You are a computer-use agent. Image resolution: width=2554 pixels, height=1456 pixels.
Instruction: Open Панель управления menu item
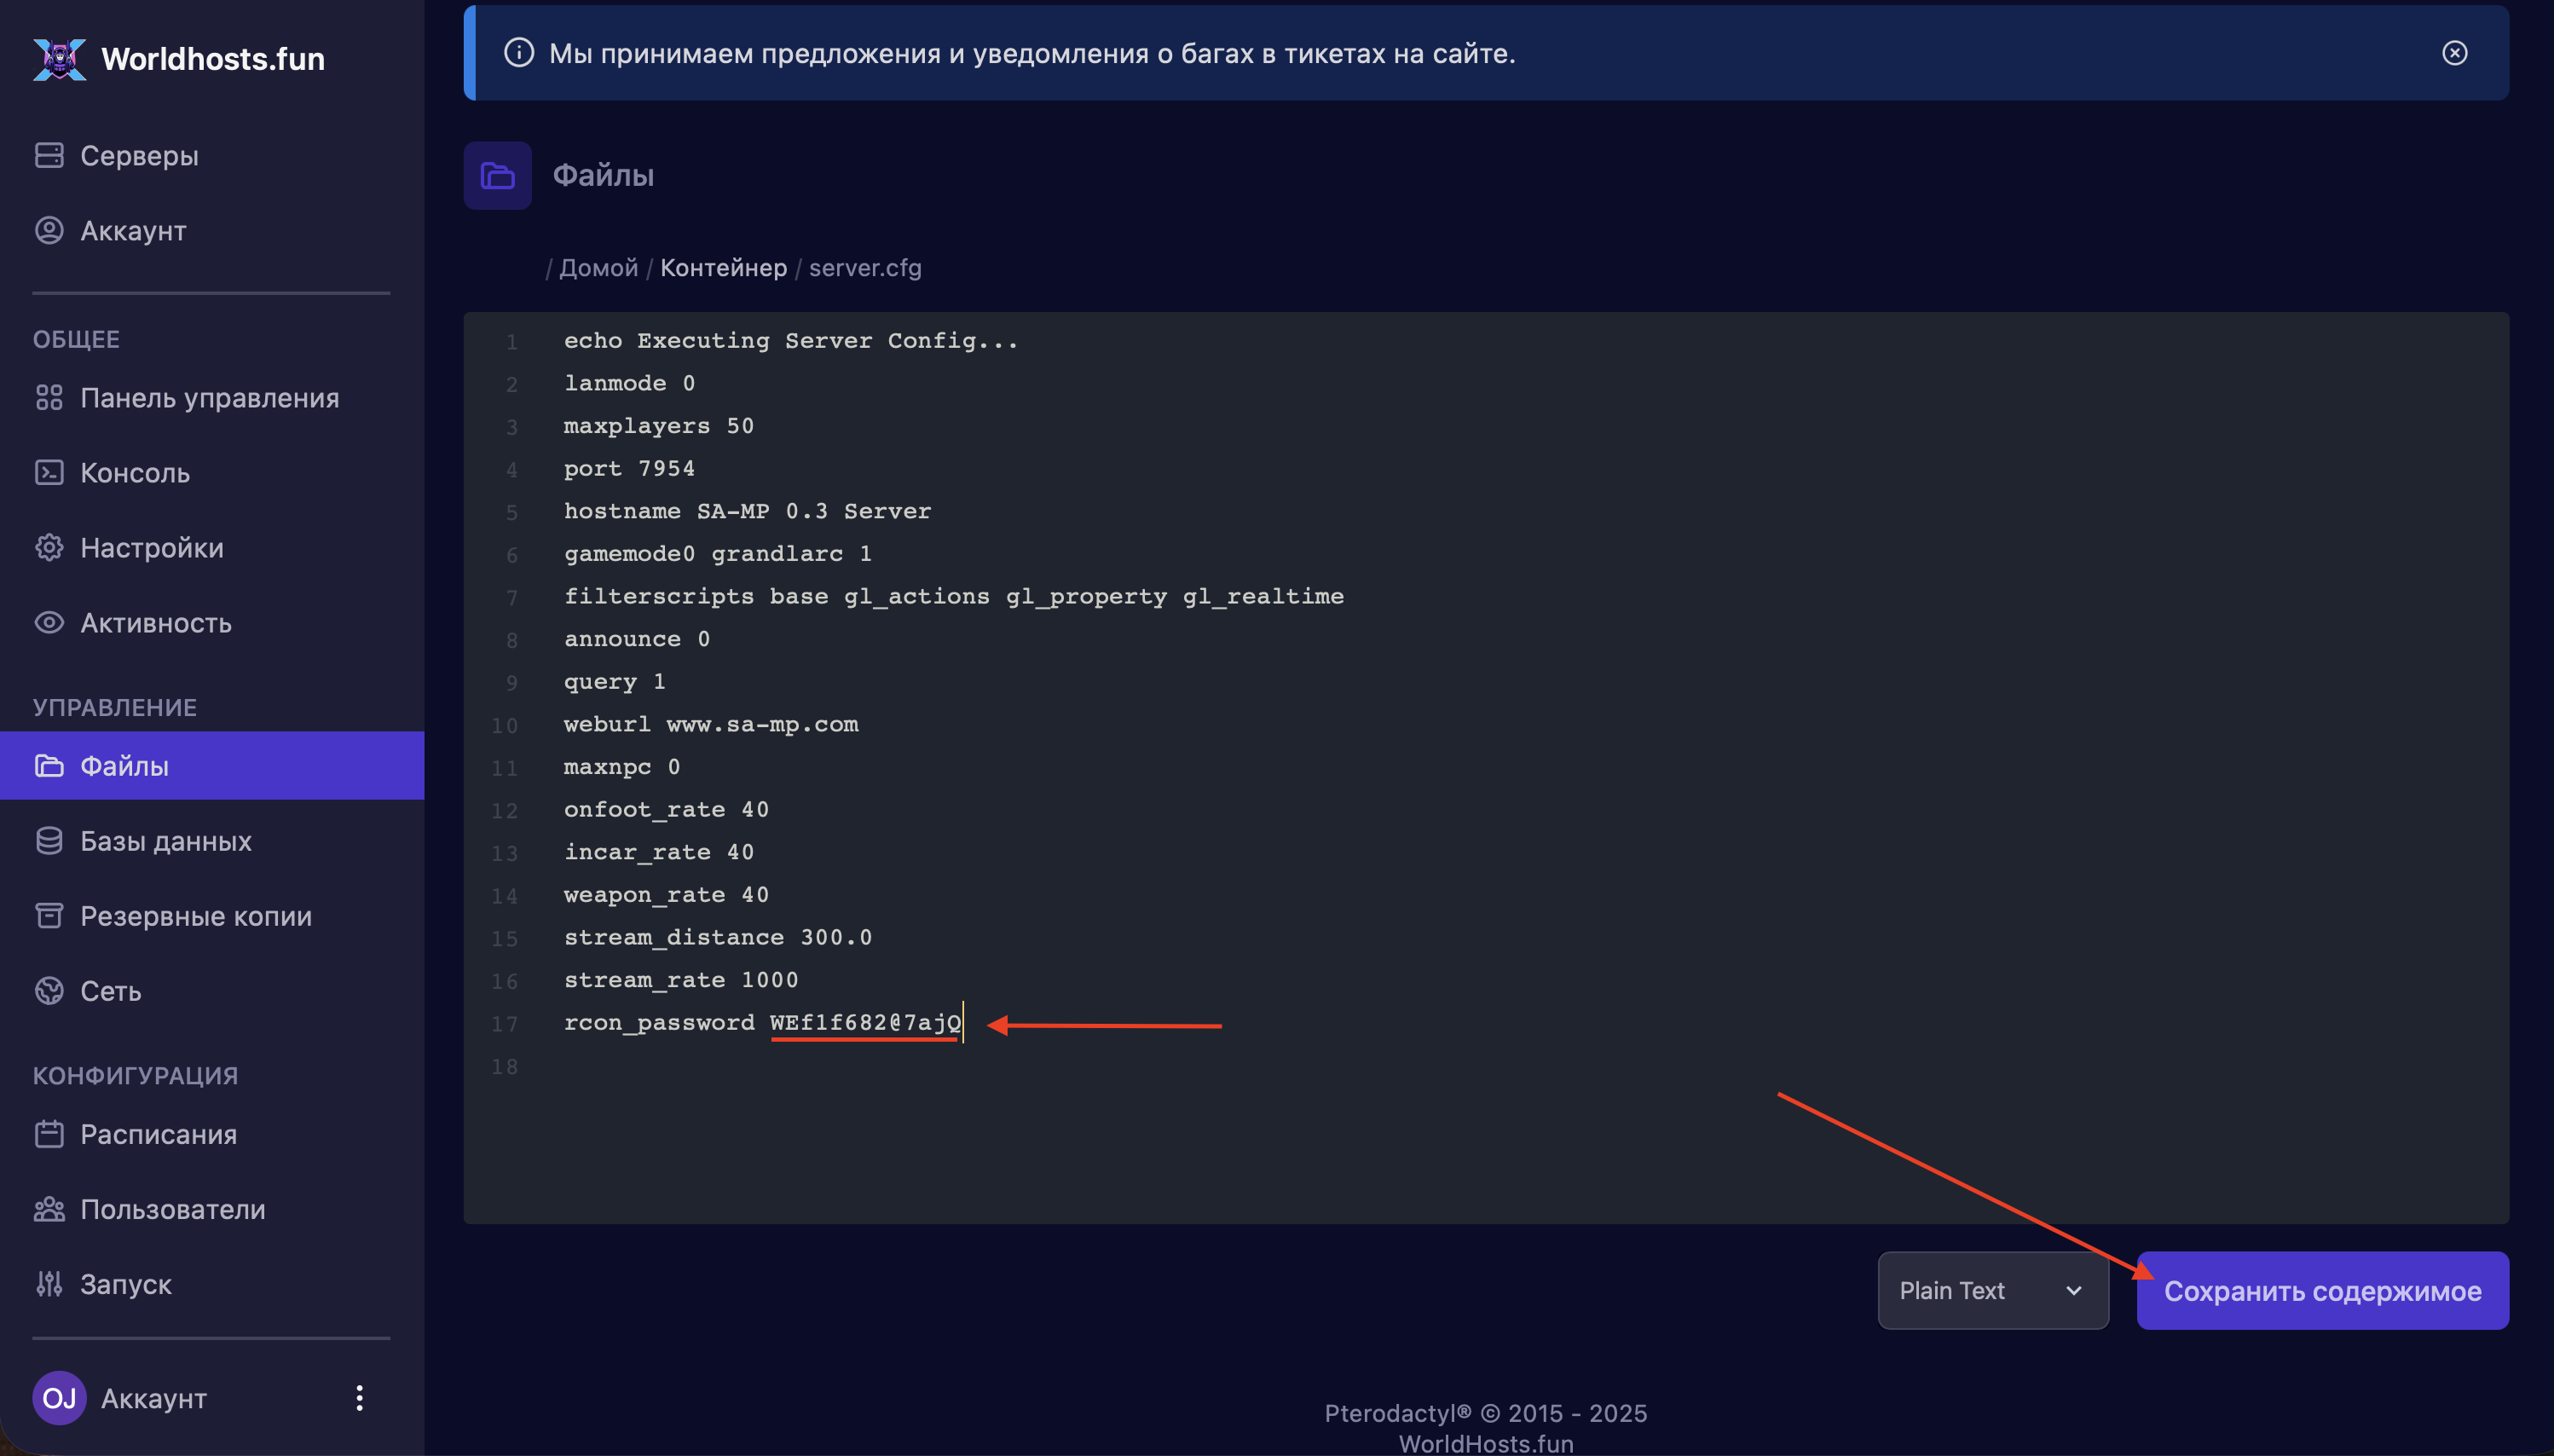[209, 398]
